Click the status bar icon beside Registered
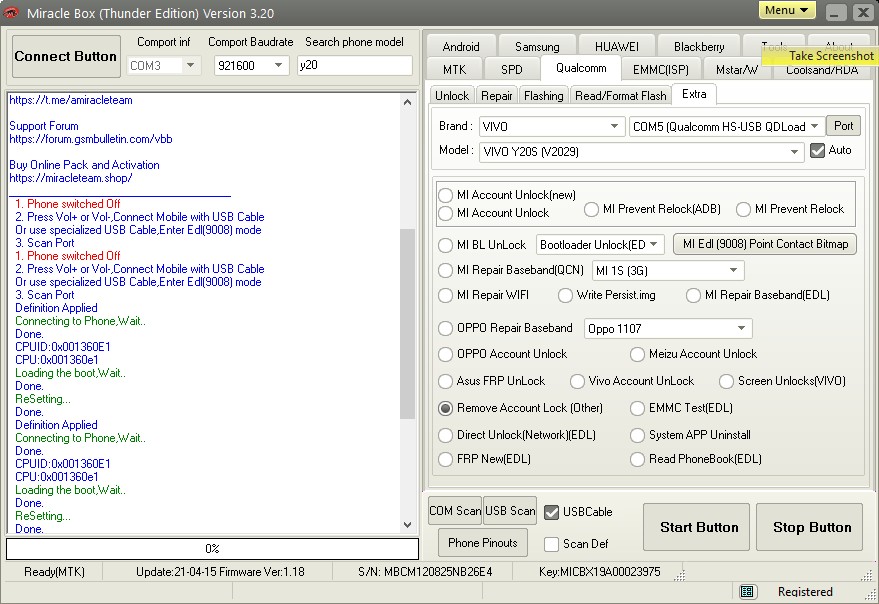The width and height of the screenshot is (879, 604). [746, 592]
